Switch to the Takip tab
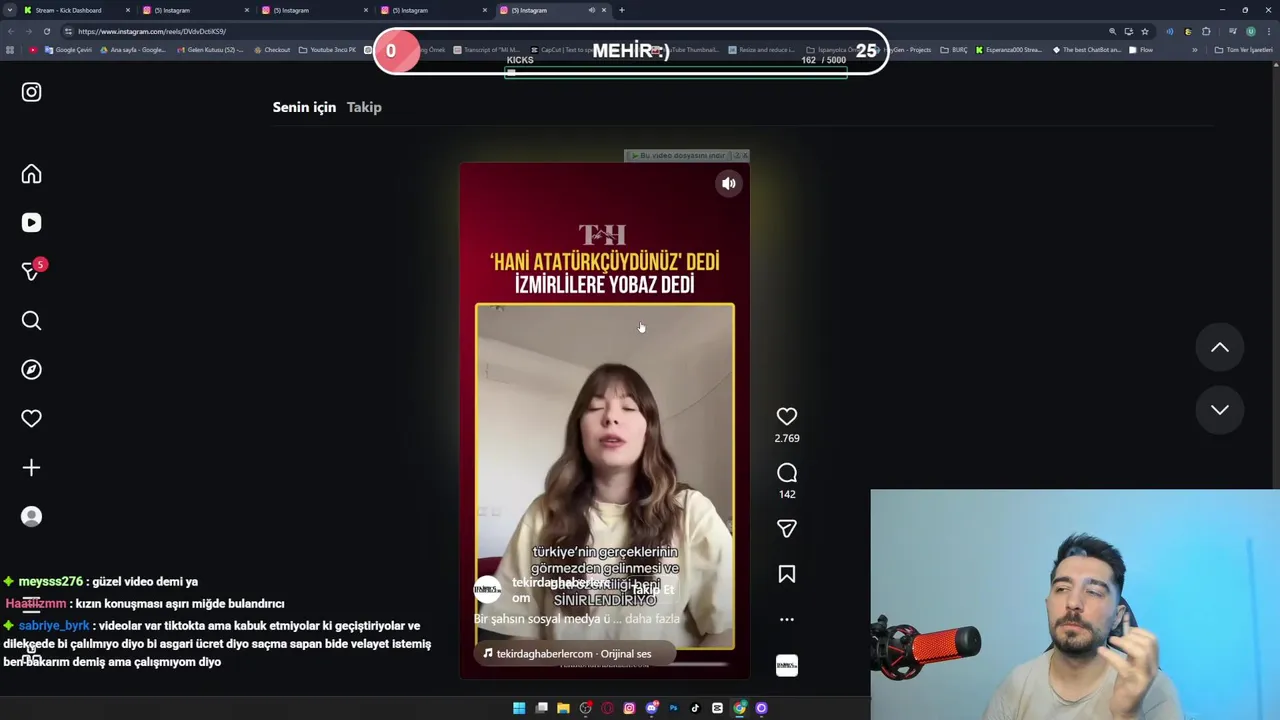Screen dimensions: 1280x720 [364, 107]
